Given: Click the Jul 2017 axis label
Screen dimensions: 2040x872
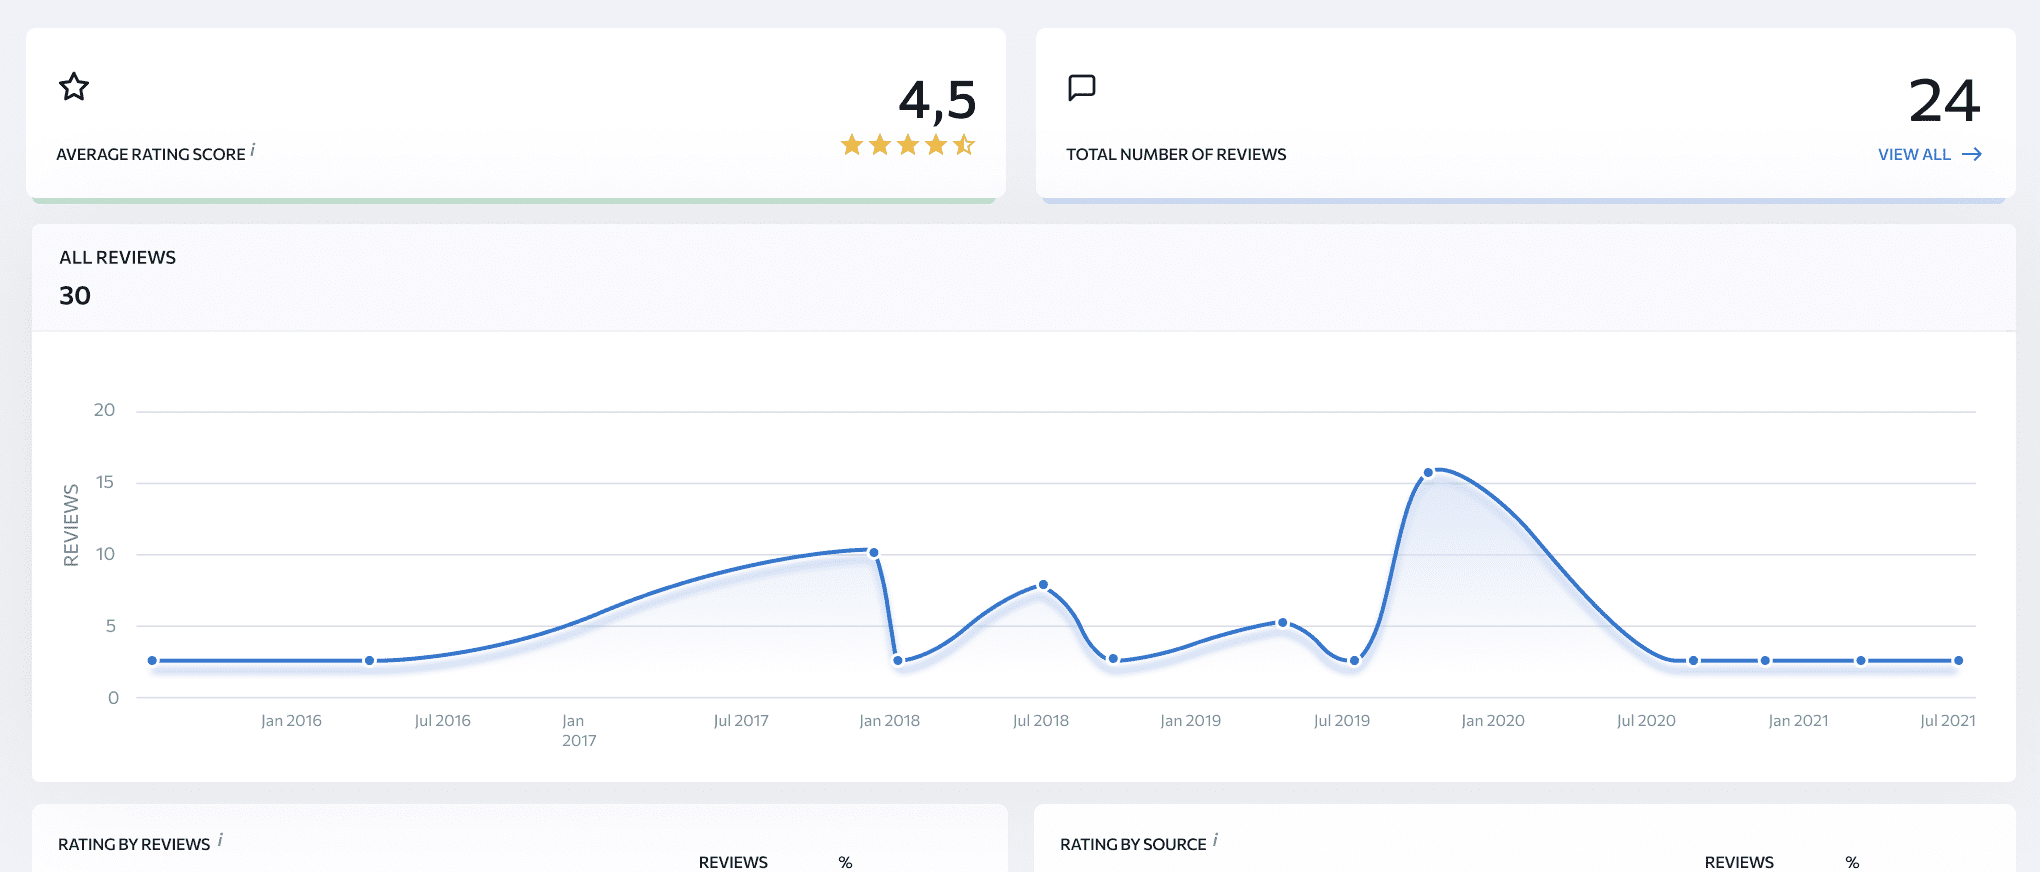Looking at the screenshot, I should tap(741, 721).
